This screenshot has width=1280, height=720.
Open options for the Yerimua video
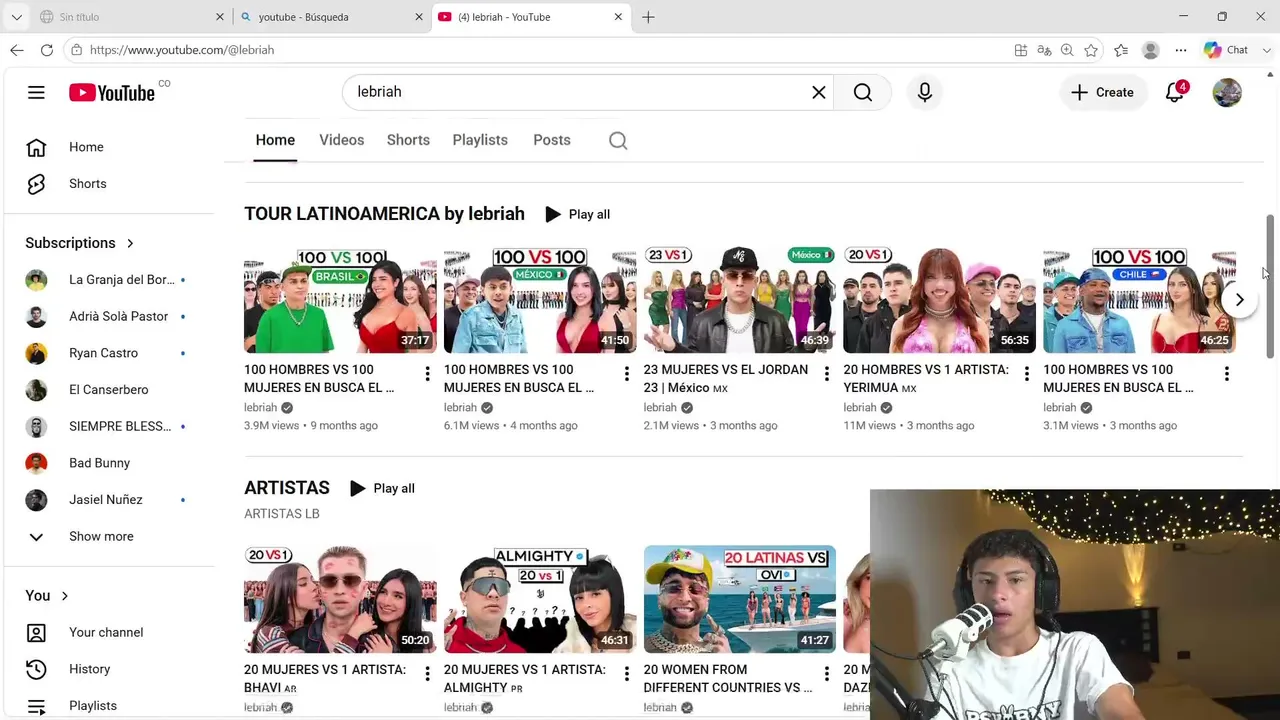pyautogui.click(x=1026, y=374)
